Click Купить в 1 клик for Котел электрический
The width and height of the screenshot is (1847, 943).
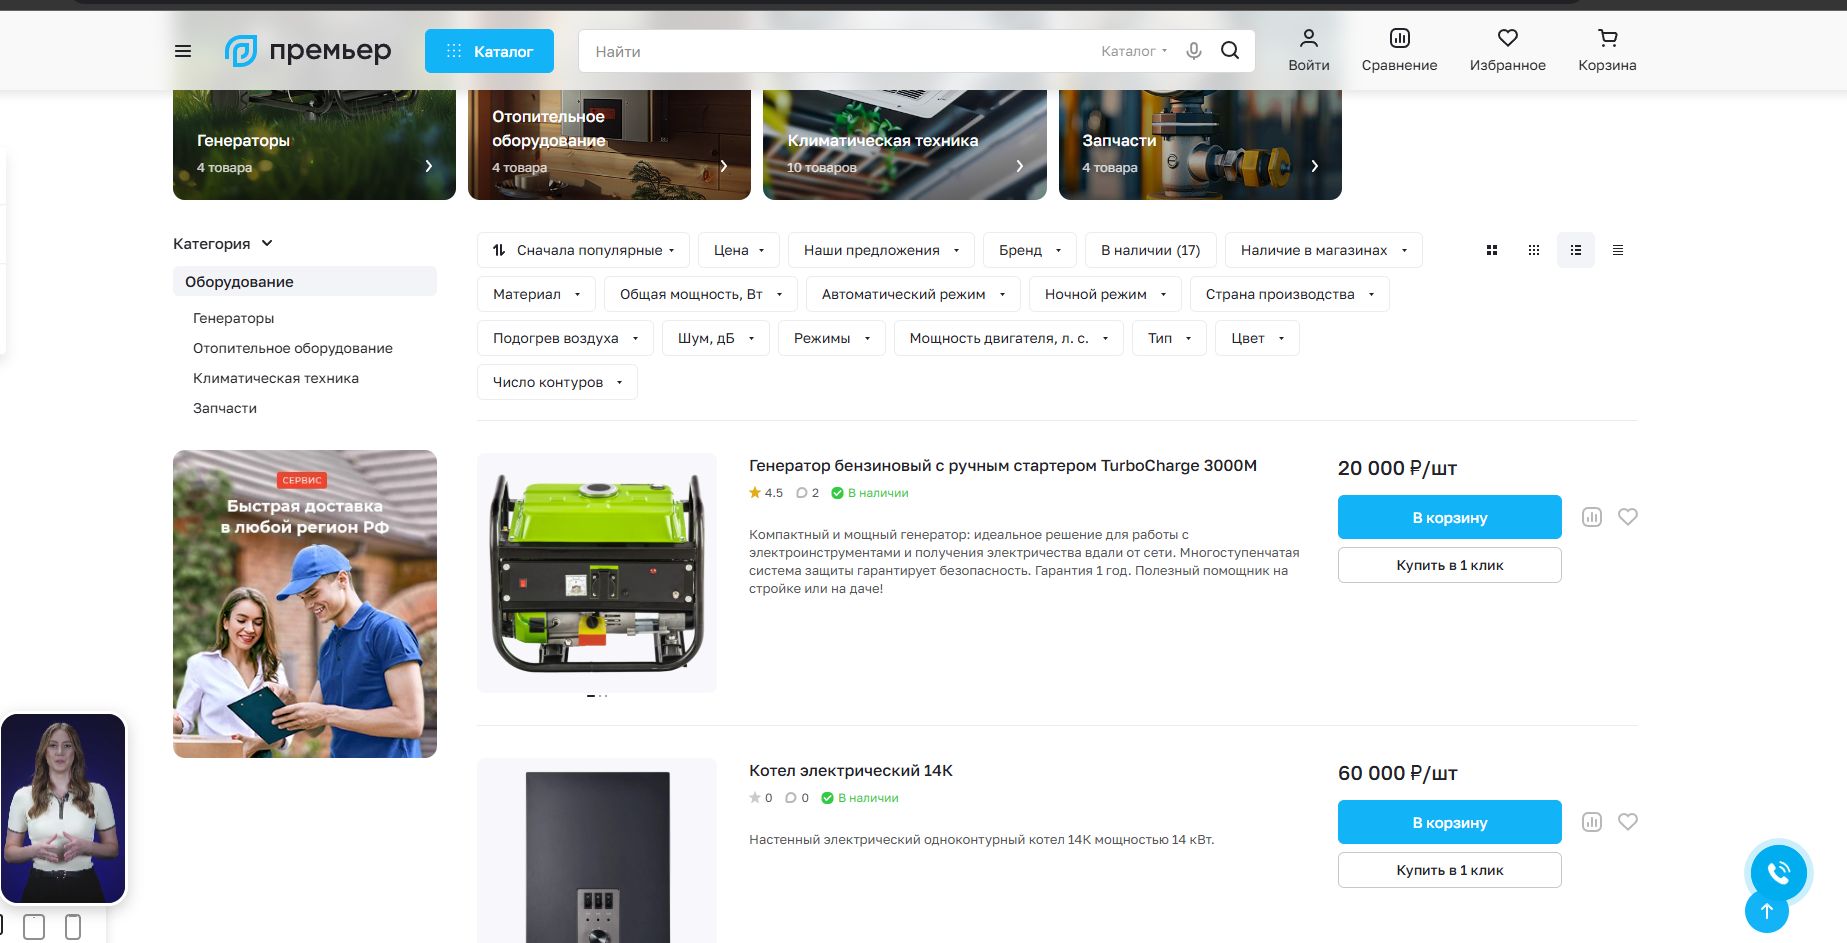1450,870
